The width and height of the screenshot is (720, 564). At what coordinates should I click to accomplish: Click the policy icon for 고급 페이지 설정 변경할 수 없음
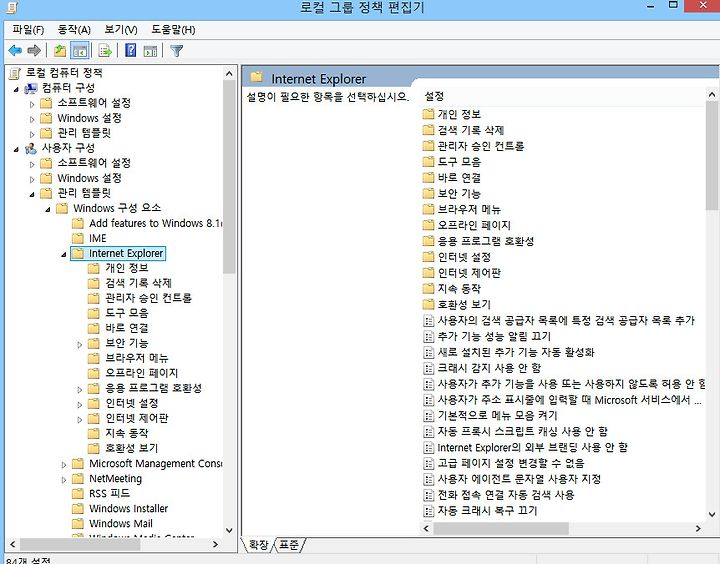[x=428, y=463]
